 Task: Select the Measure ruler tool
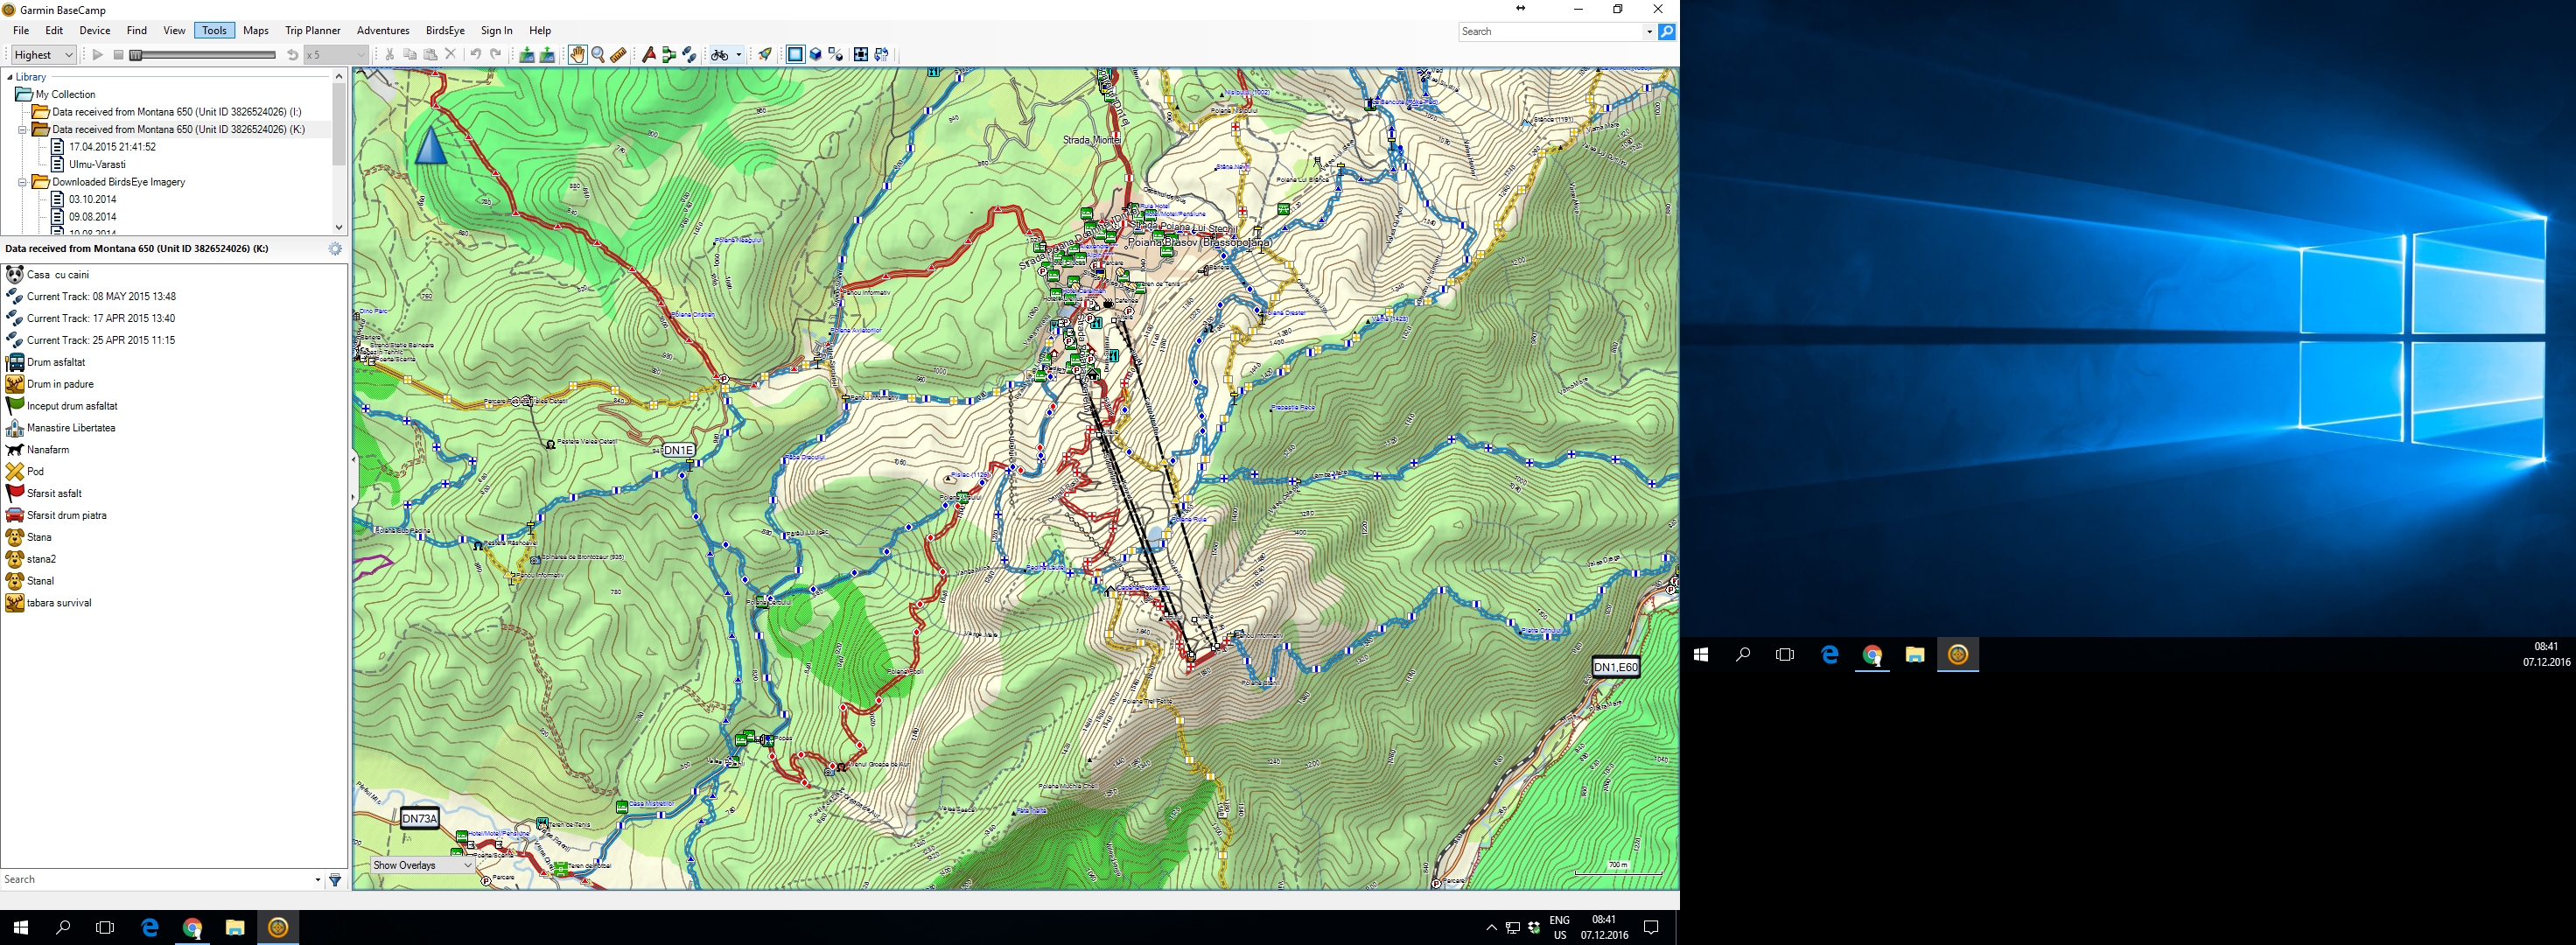[x=618, y=55]
